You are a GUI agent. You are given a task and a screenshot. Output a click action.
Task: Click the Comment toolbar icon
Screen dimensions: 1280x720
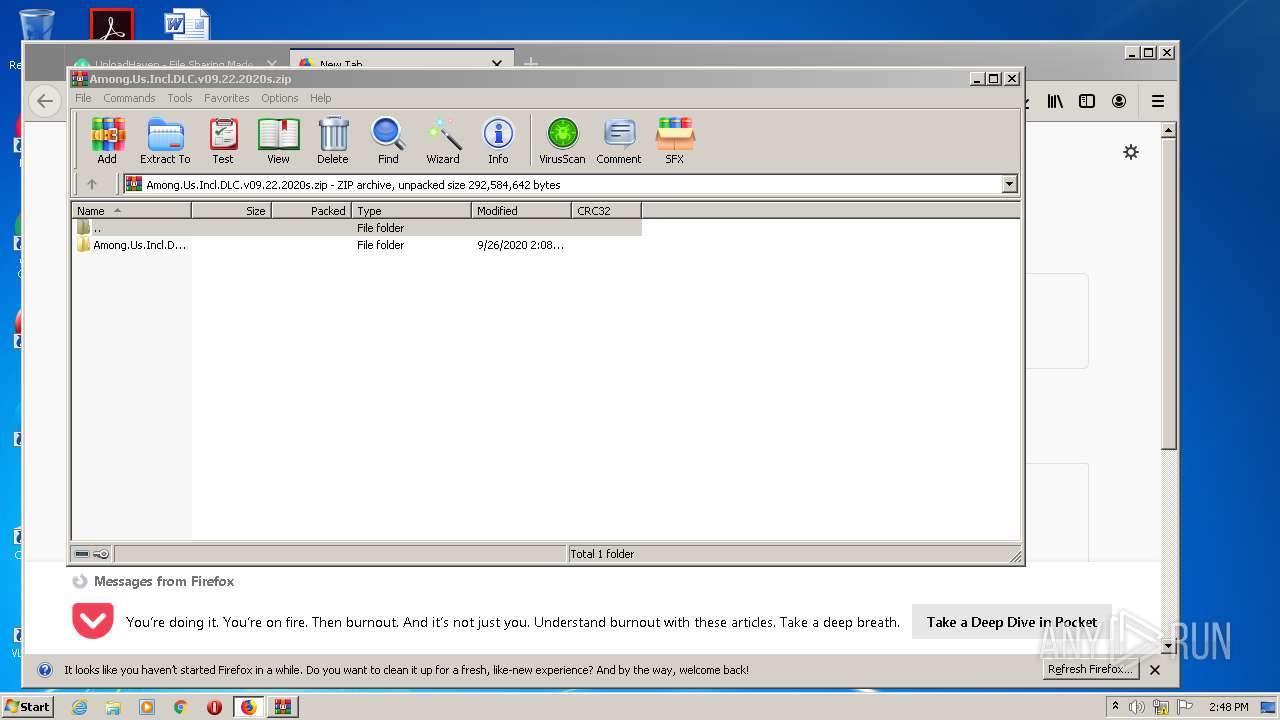point(619,140)
